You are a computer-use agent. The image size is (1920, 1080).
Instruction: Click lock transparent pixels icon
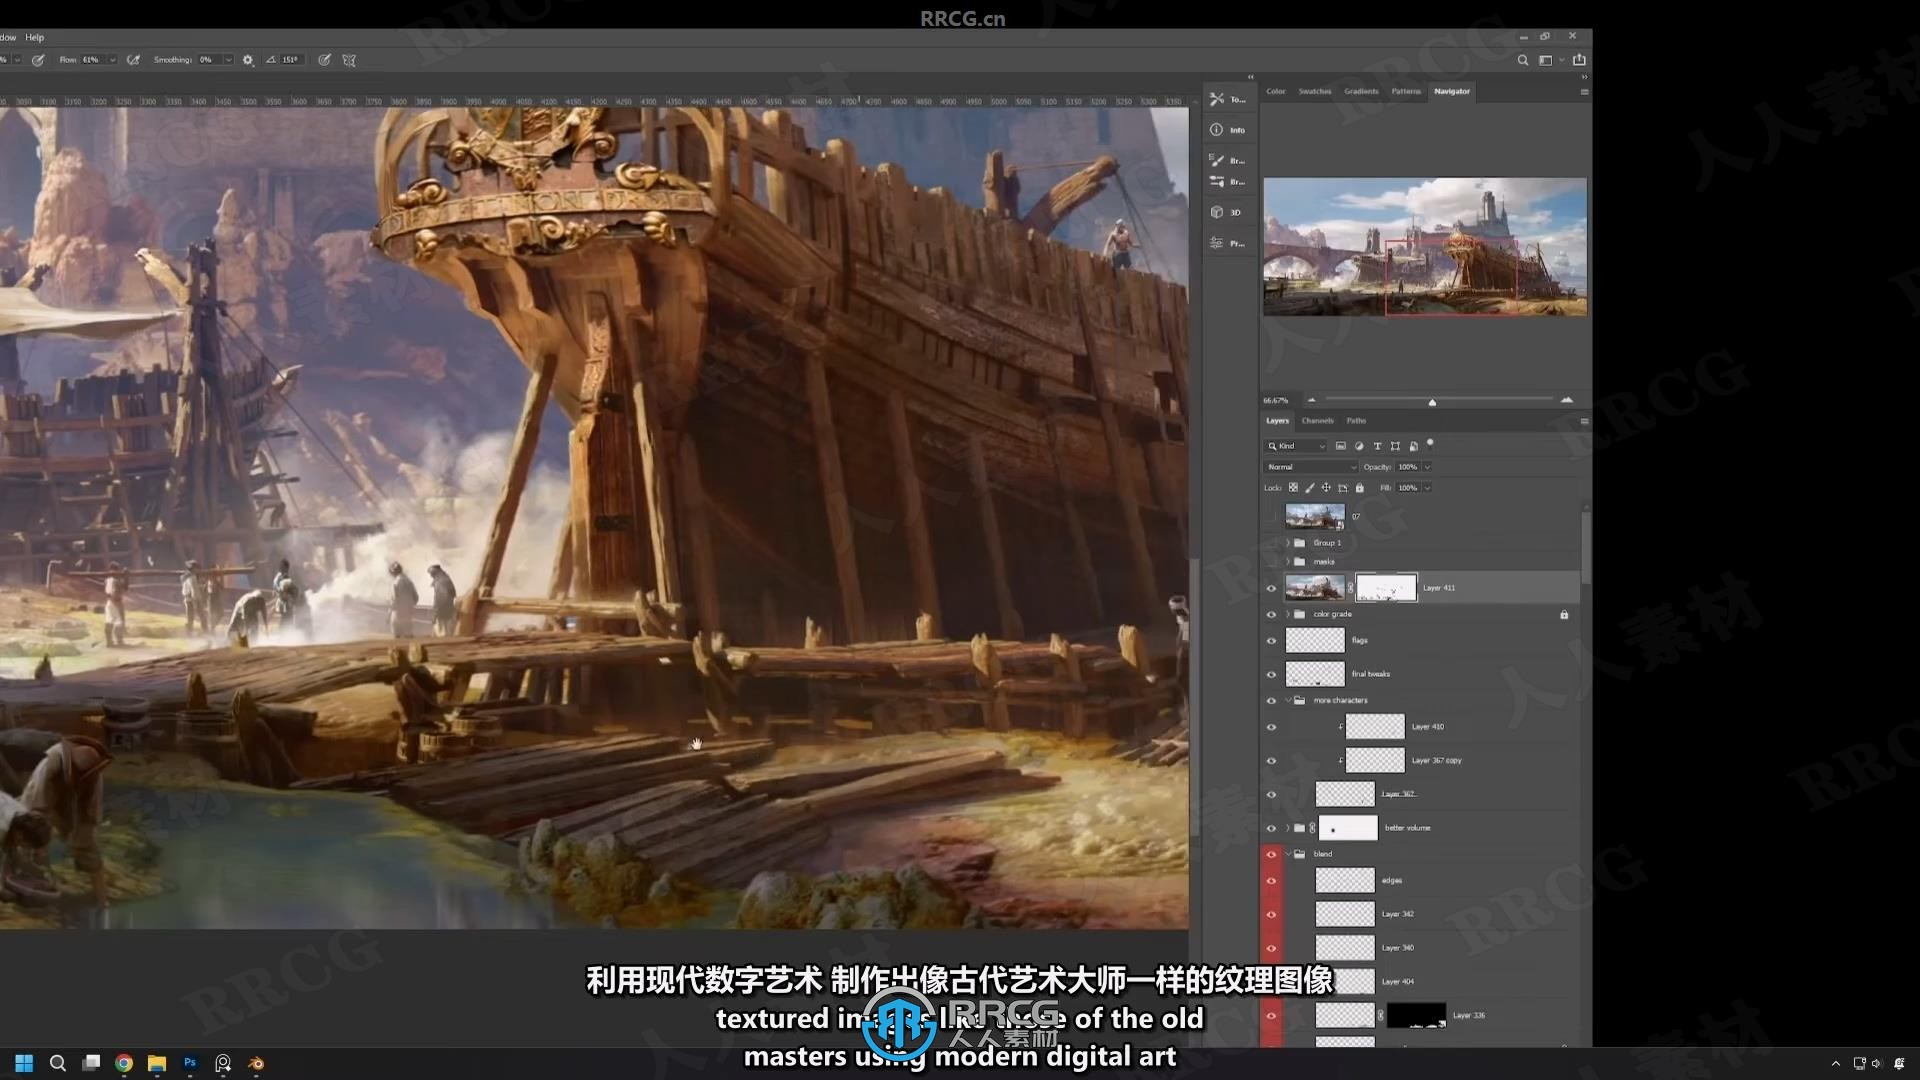pyautogui.click(x=1293, y=488)
